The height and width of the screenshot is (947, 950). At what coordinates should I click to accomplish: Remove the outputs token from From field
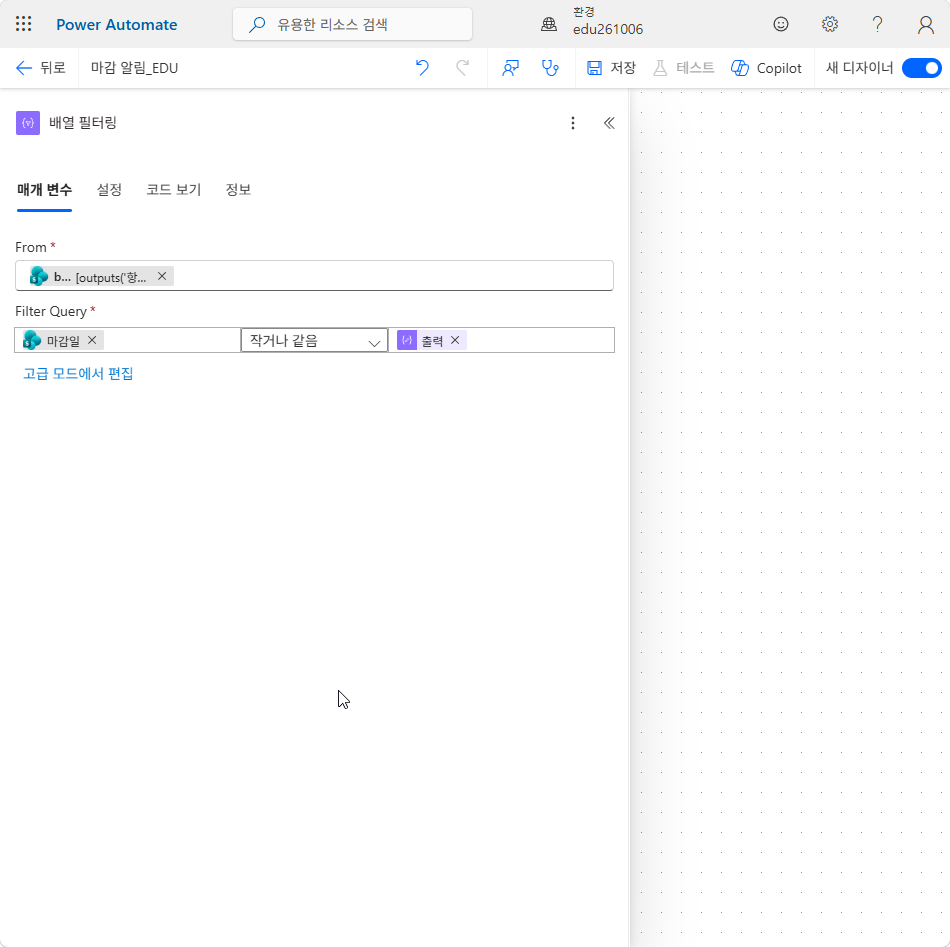pos(162,276)
